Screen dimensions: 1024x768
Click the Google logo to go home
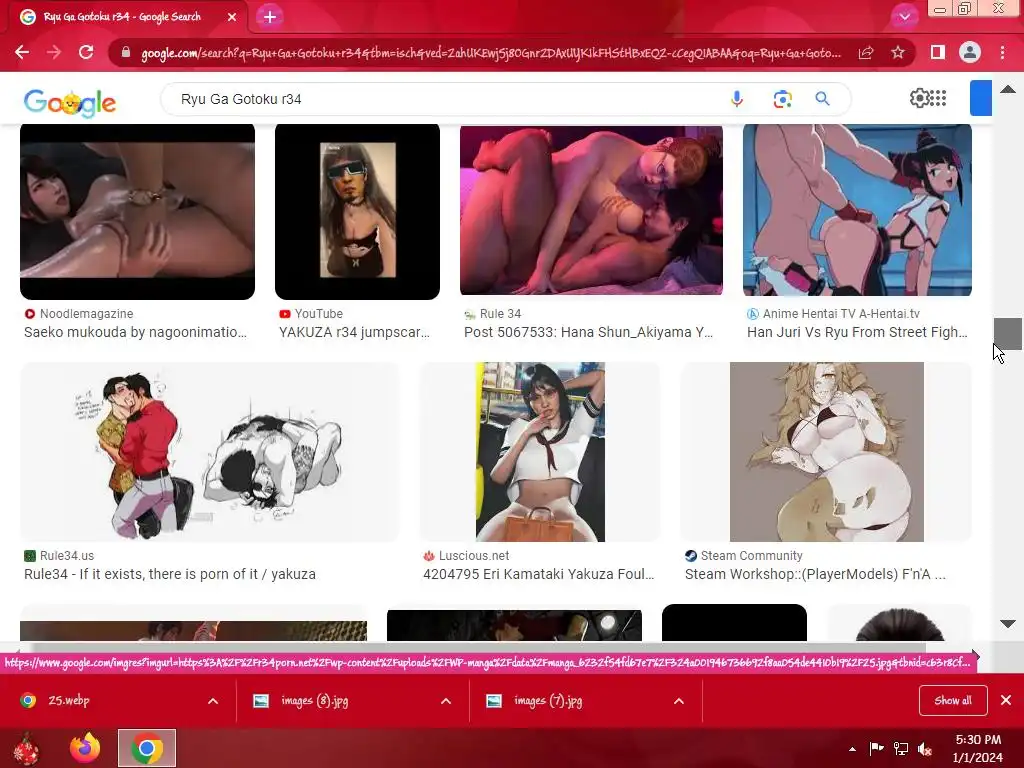tap(70, 103)
